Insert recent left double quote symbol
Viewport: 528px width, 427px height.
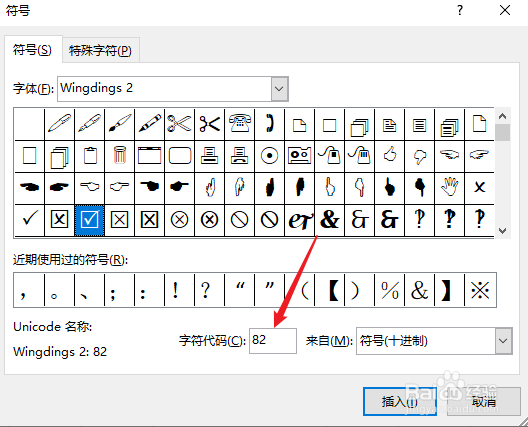(x=239, y=290)
